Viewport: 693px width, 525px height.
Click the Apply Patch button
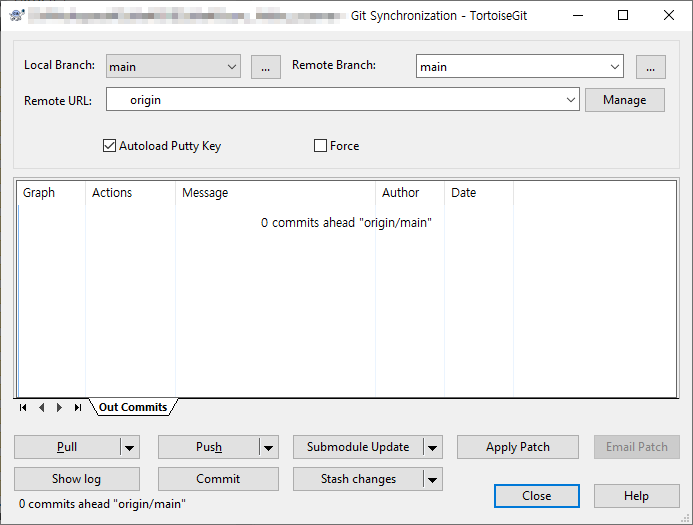point(518,447)
